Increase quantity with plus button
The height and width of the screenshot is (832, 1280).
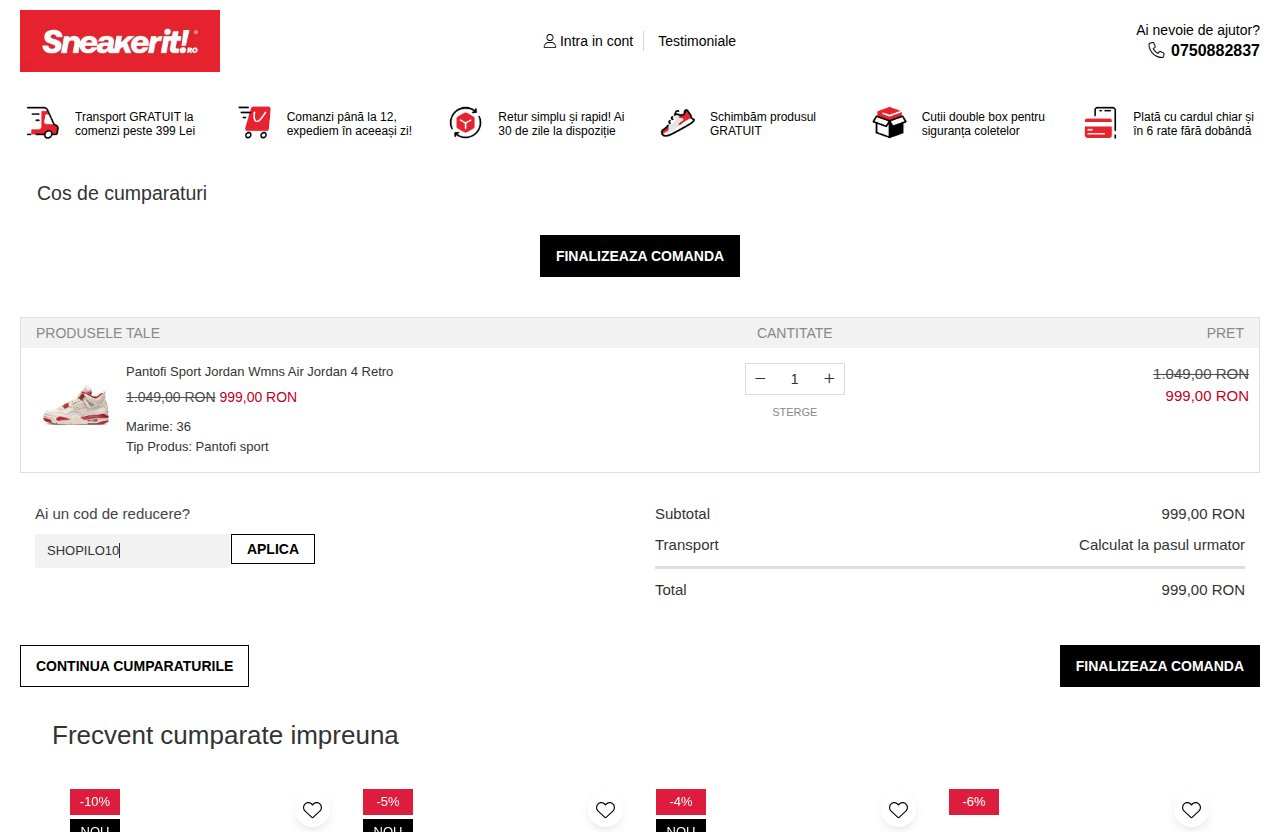829,379
